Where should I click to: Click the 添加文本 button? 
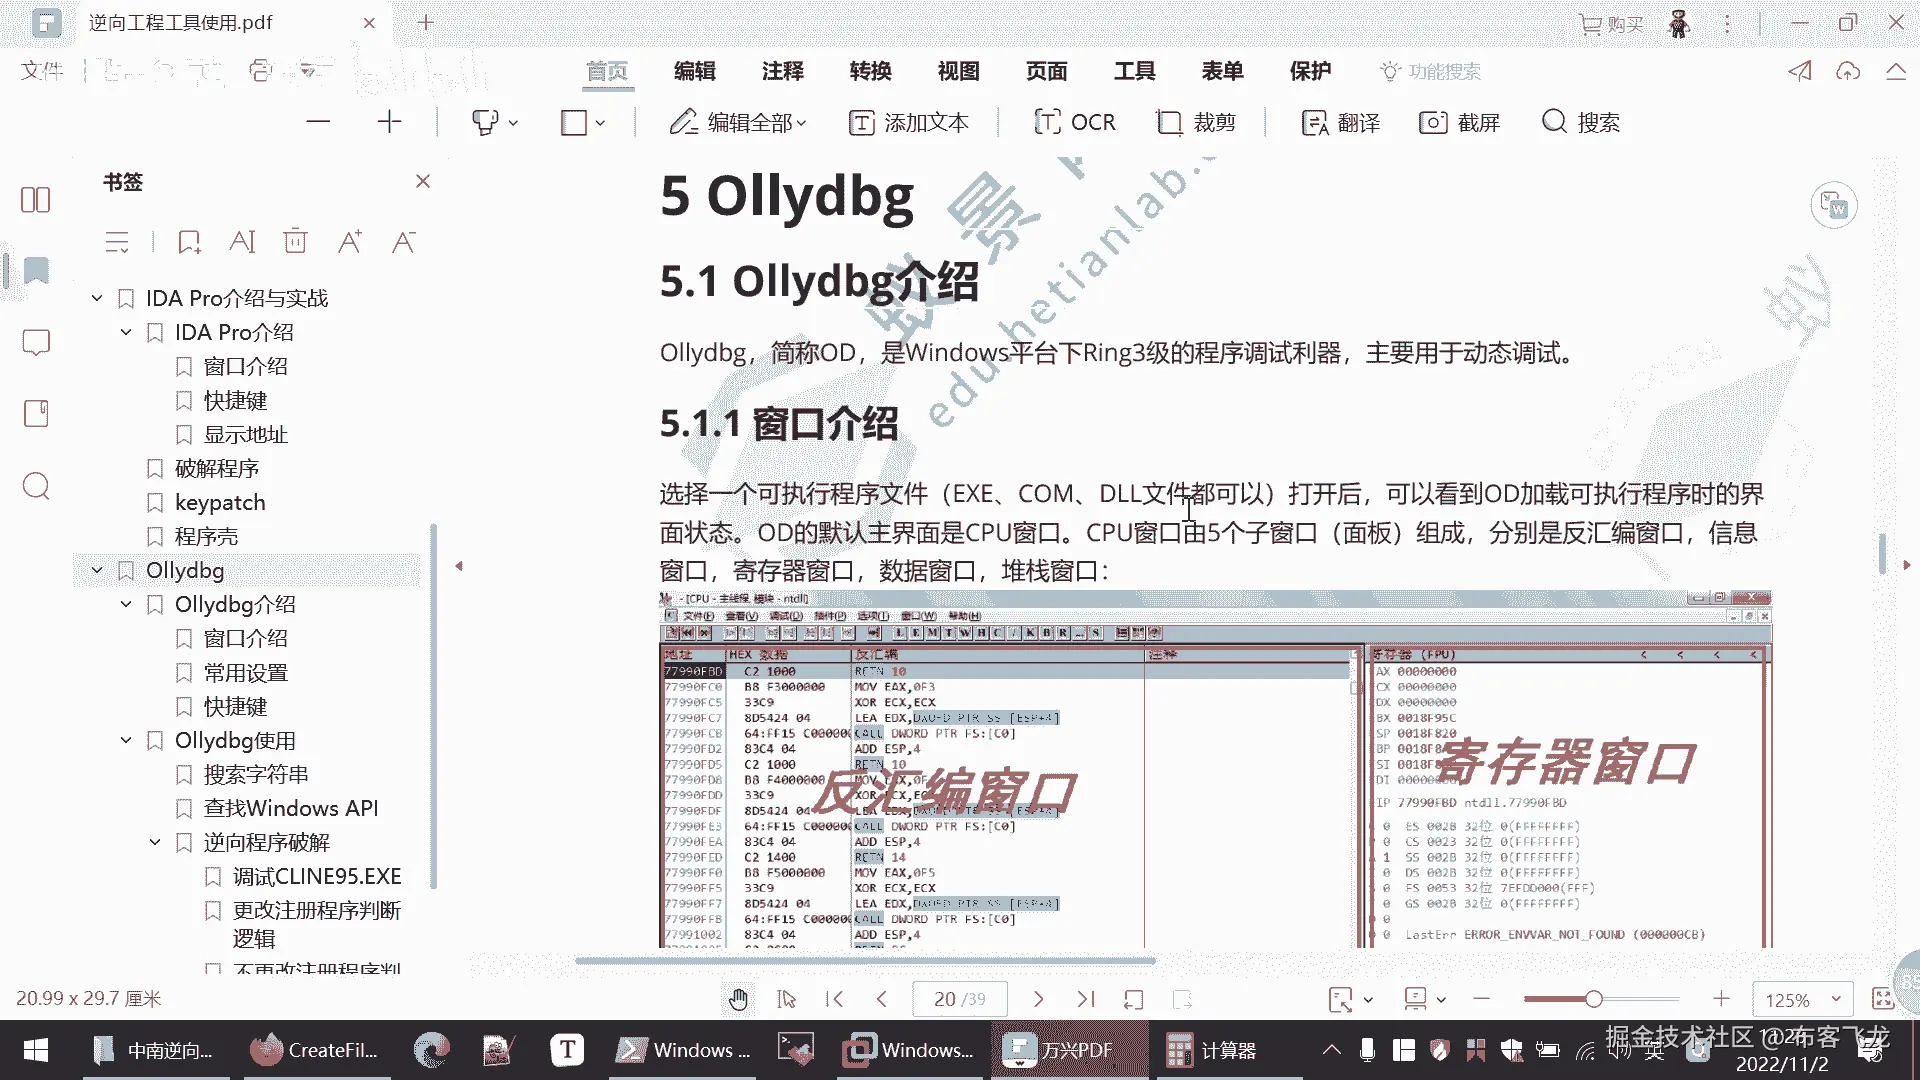tap(908, 123)
